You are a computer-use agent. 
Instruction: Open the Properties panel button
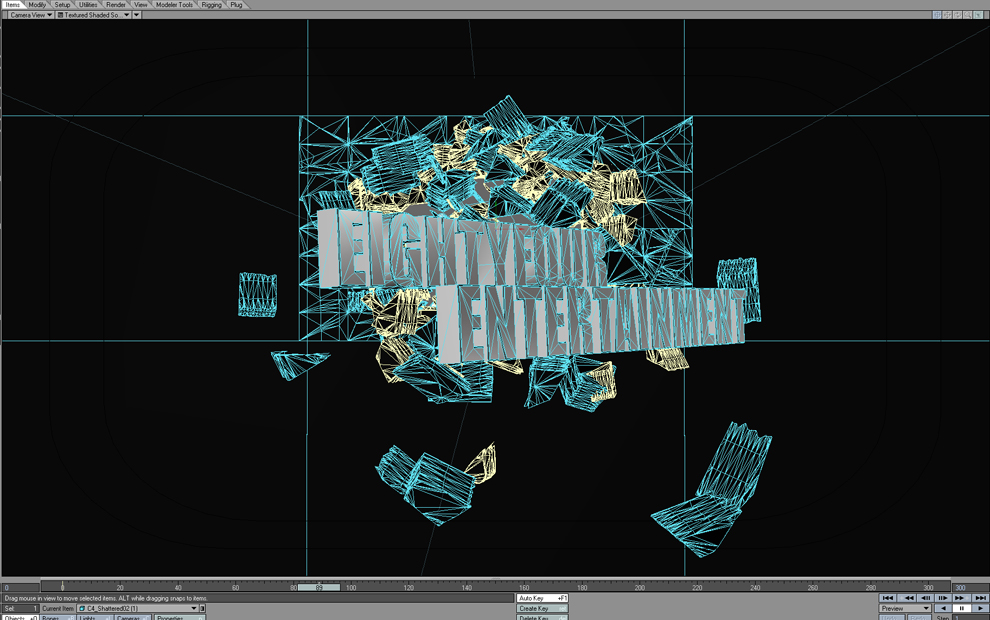tap(179, 617)
